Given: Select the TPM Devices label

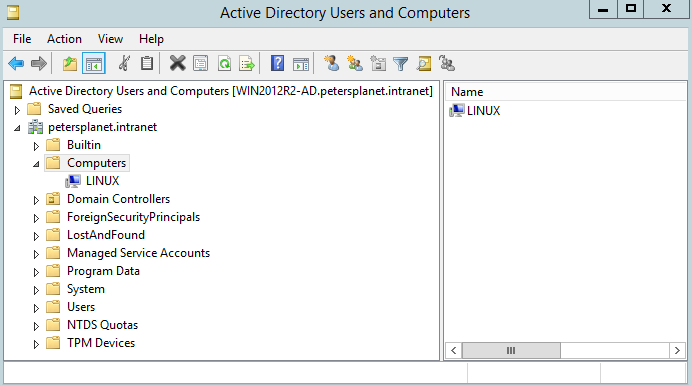Looking at the screenshot, I should click(101, 343).
